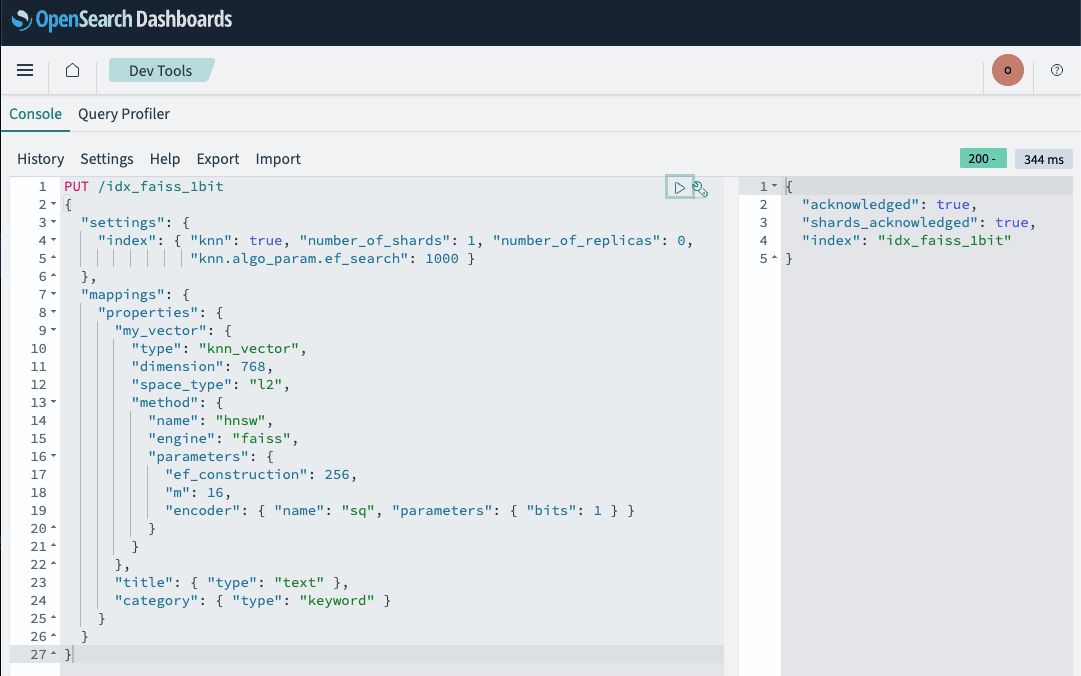
Task: Go to the home icon
Action: click(72, 70)
